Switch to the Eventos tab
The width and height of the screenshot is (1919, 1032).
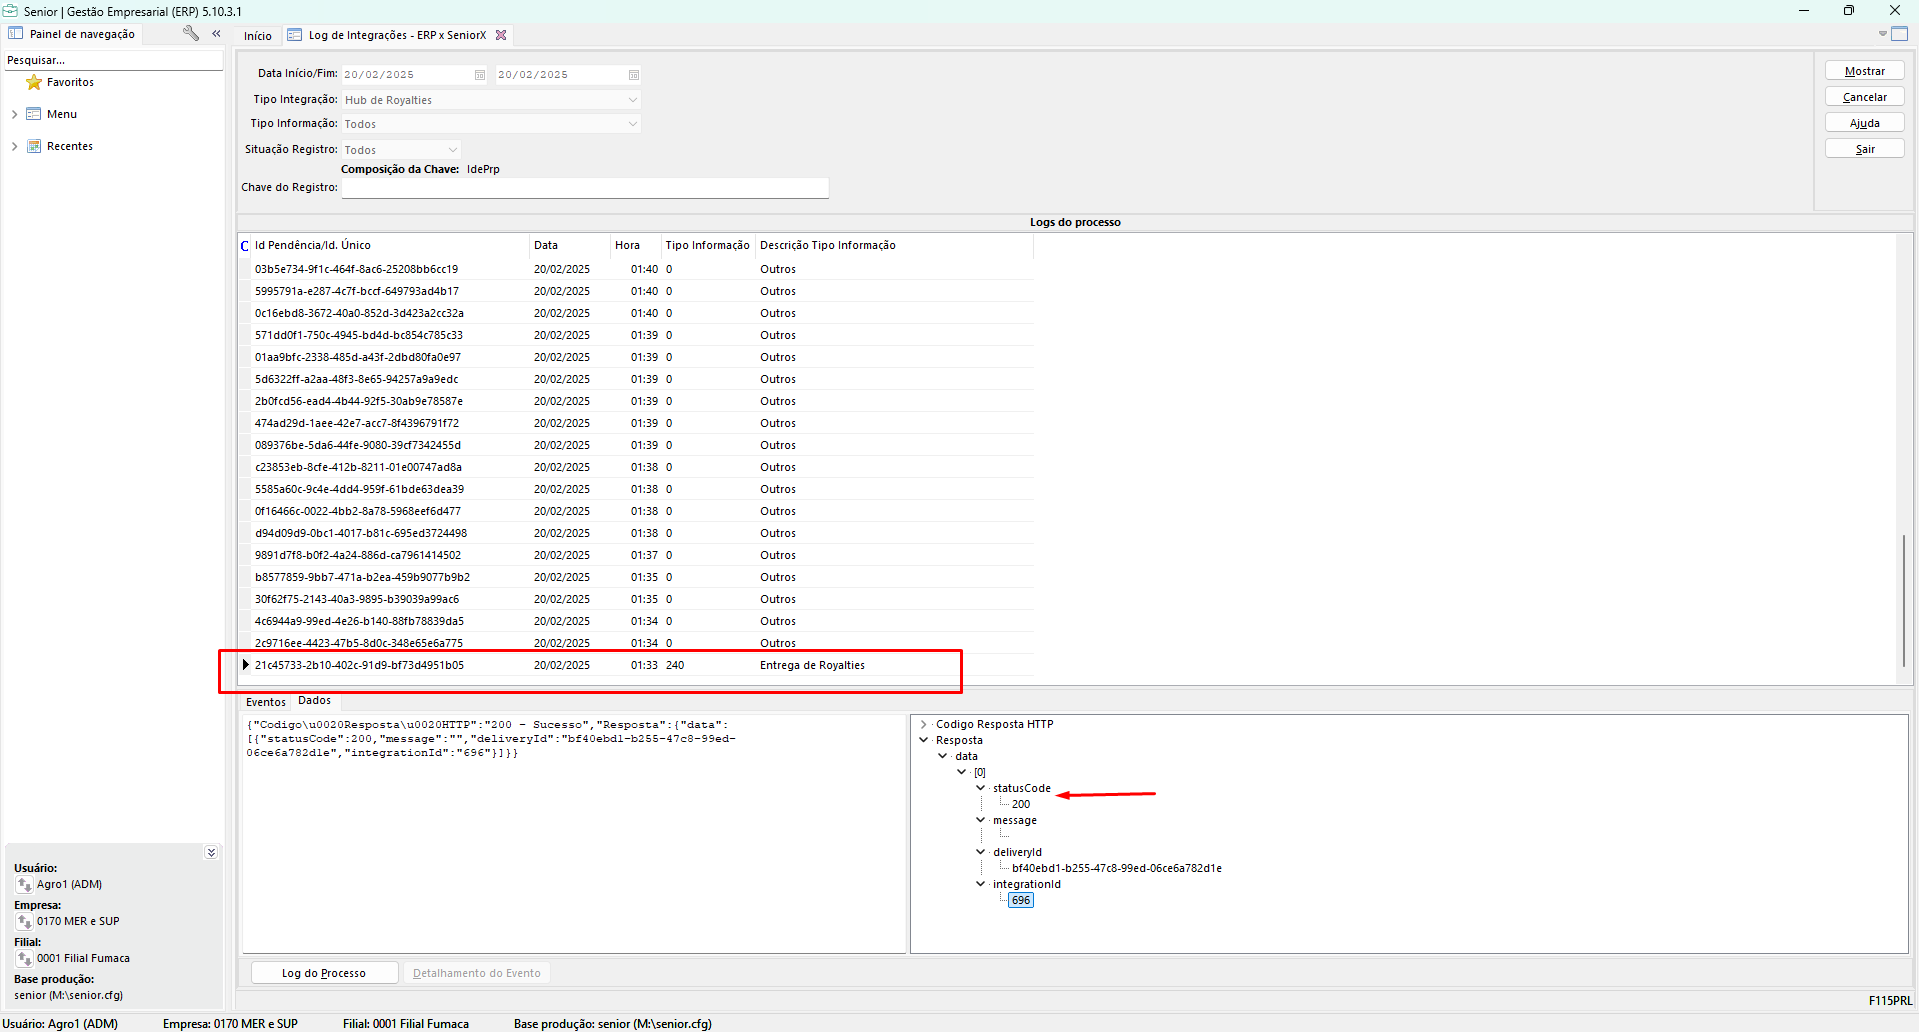click(266, 702)
